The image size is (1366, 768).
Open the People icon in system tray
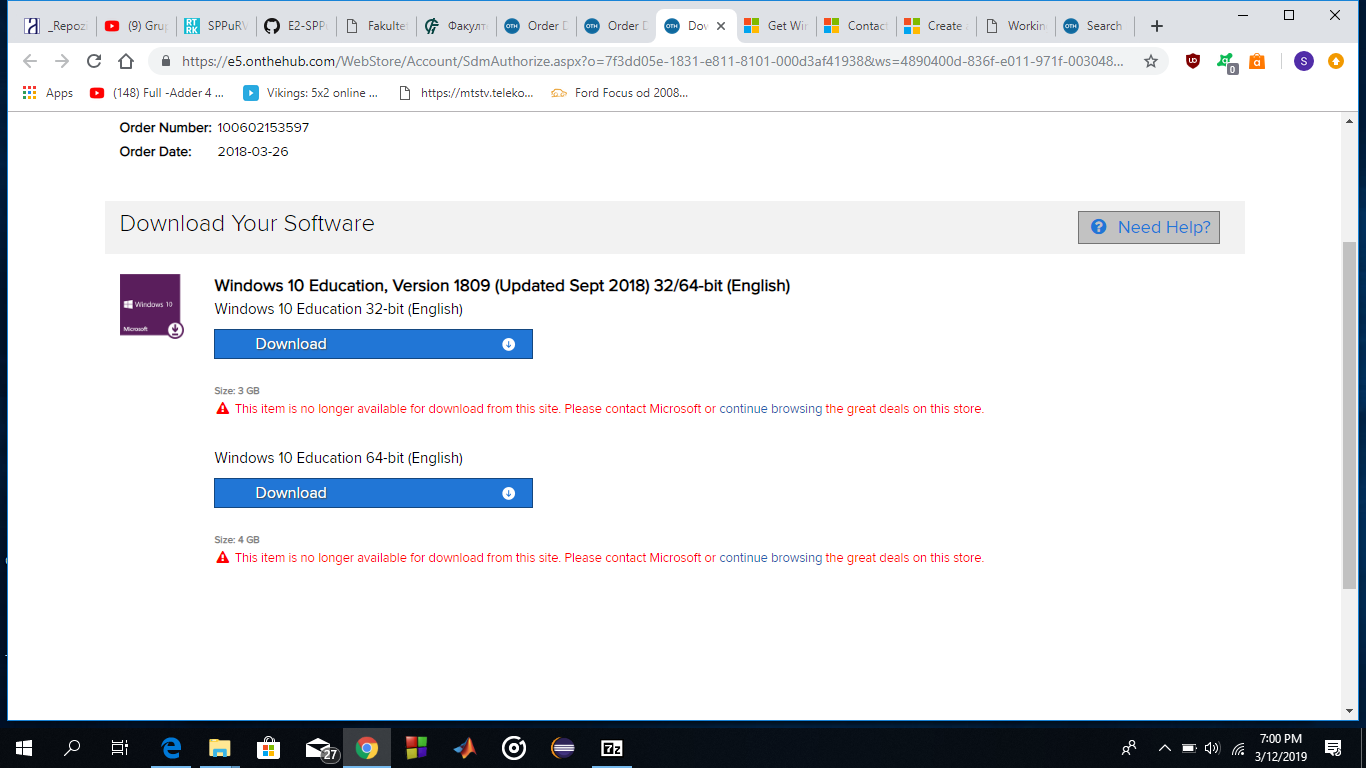[1129, 747]
